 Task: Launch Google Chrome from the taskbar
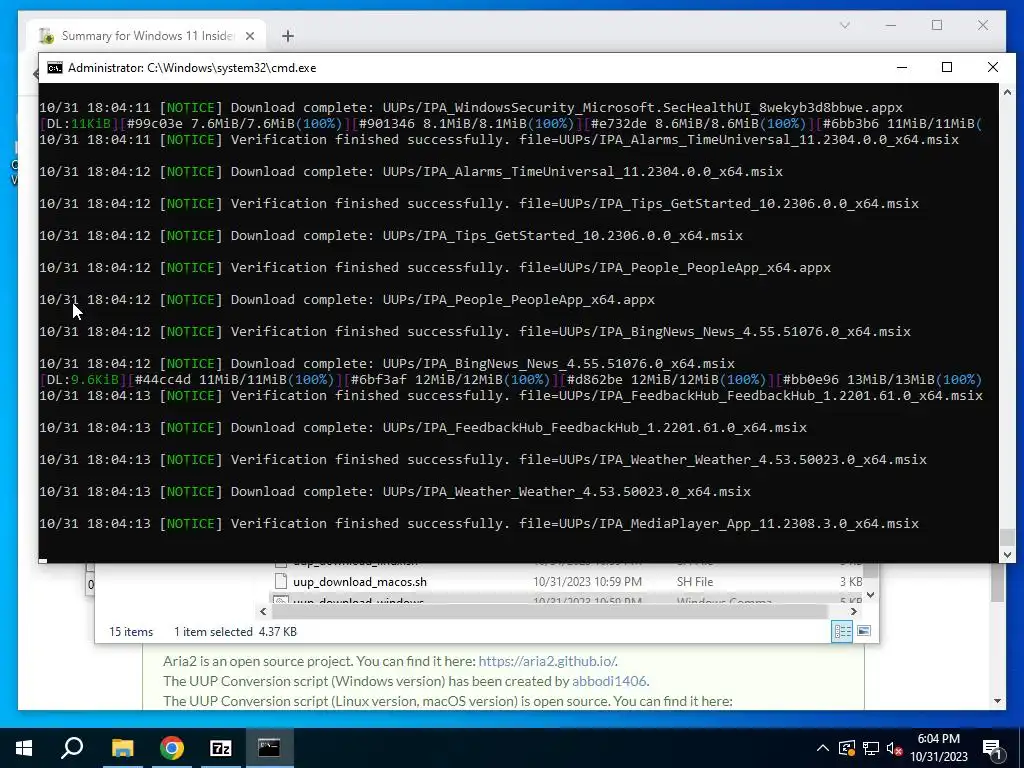coord(172,748)
